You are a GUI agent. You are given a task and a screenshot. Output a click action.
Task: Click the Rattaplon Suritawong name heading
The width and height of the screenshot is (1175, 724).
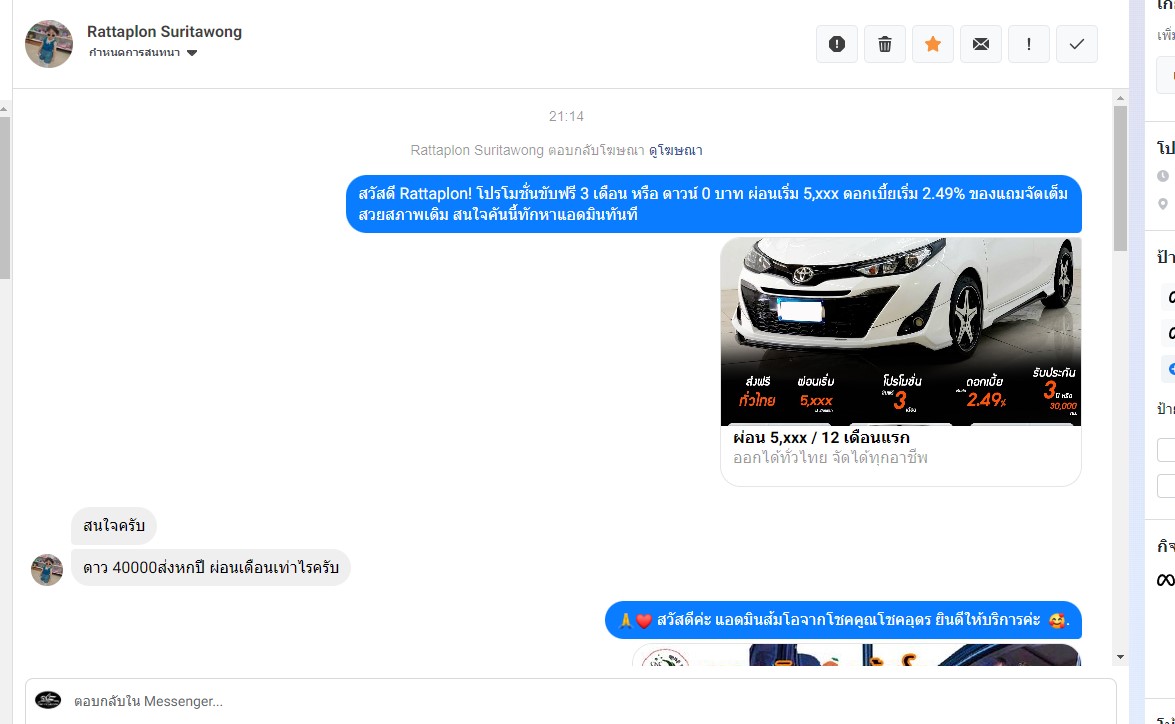164,31
